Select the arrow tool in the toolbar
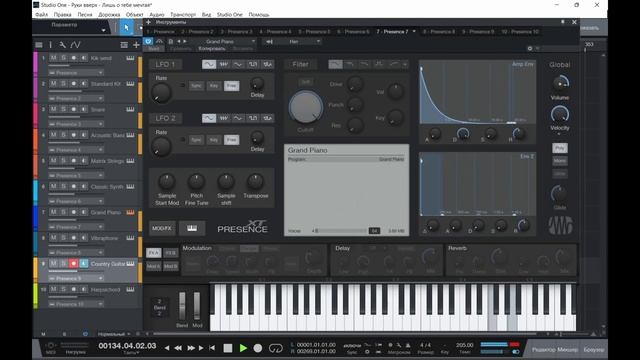The image size is (640, 360). pos(126,28)
